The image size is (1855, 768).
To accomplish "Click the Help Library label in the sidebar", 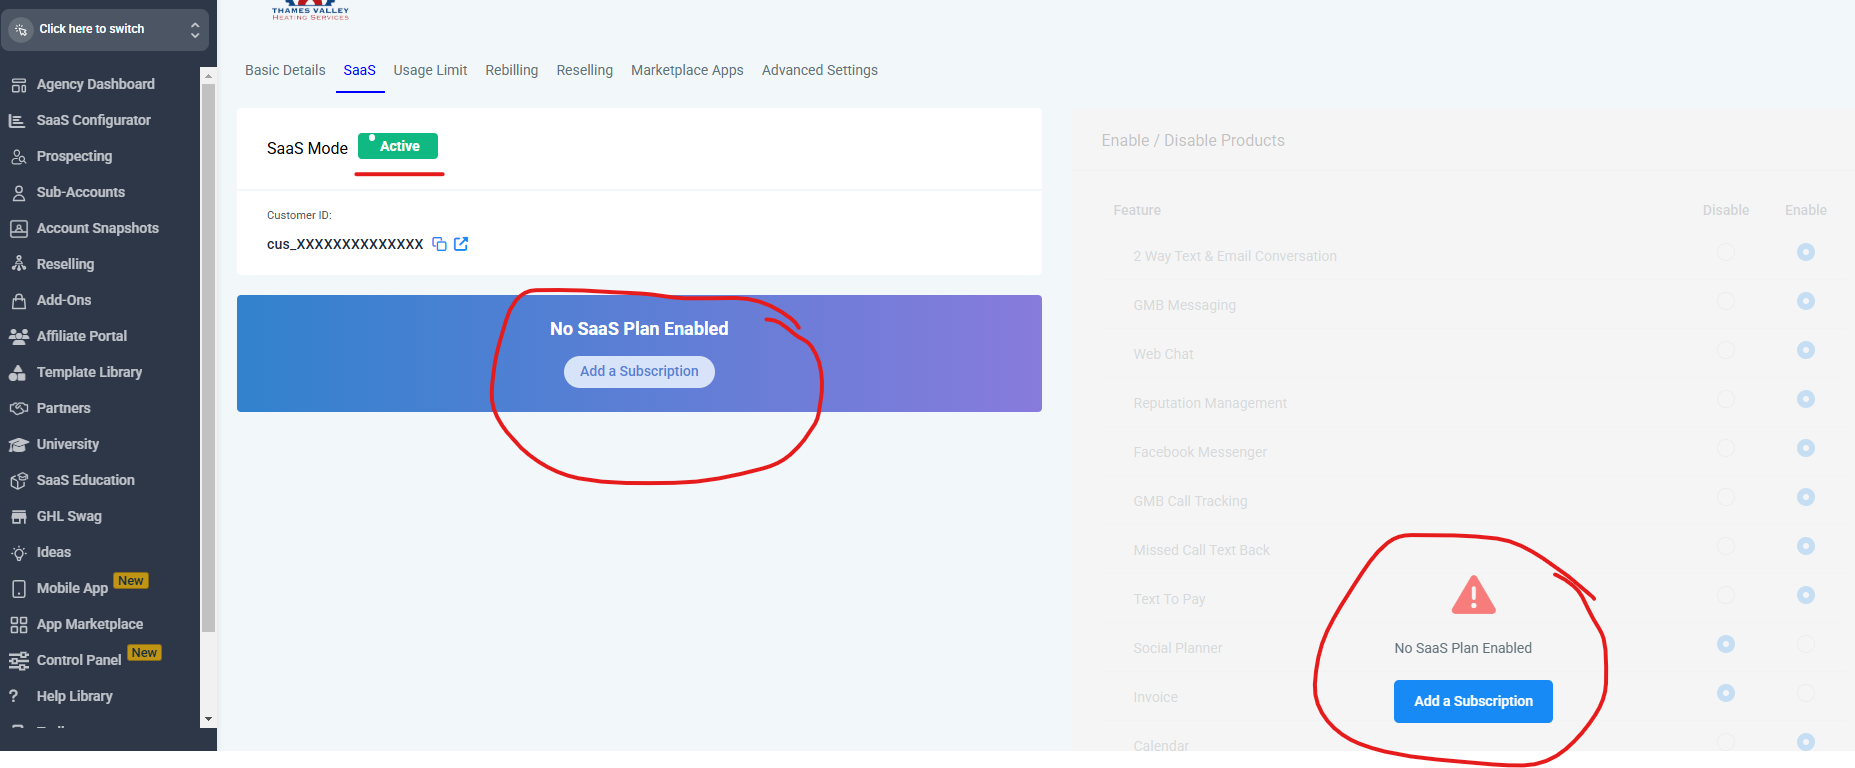I will [x=75, y=696].
